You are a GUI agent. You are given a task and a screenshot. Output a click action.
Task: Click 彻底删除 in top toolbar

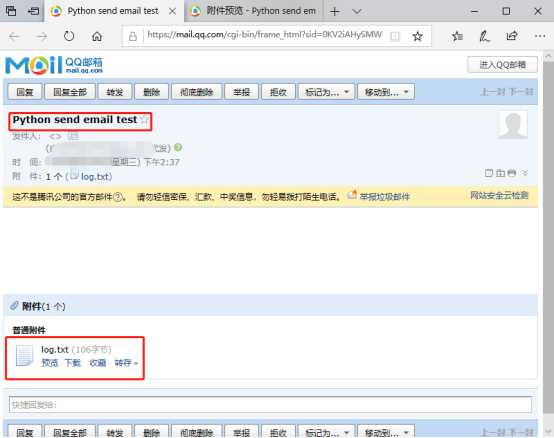coord(196,92)
